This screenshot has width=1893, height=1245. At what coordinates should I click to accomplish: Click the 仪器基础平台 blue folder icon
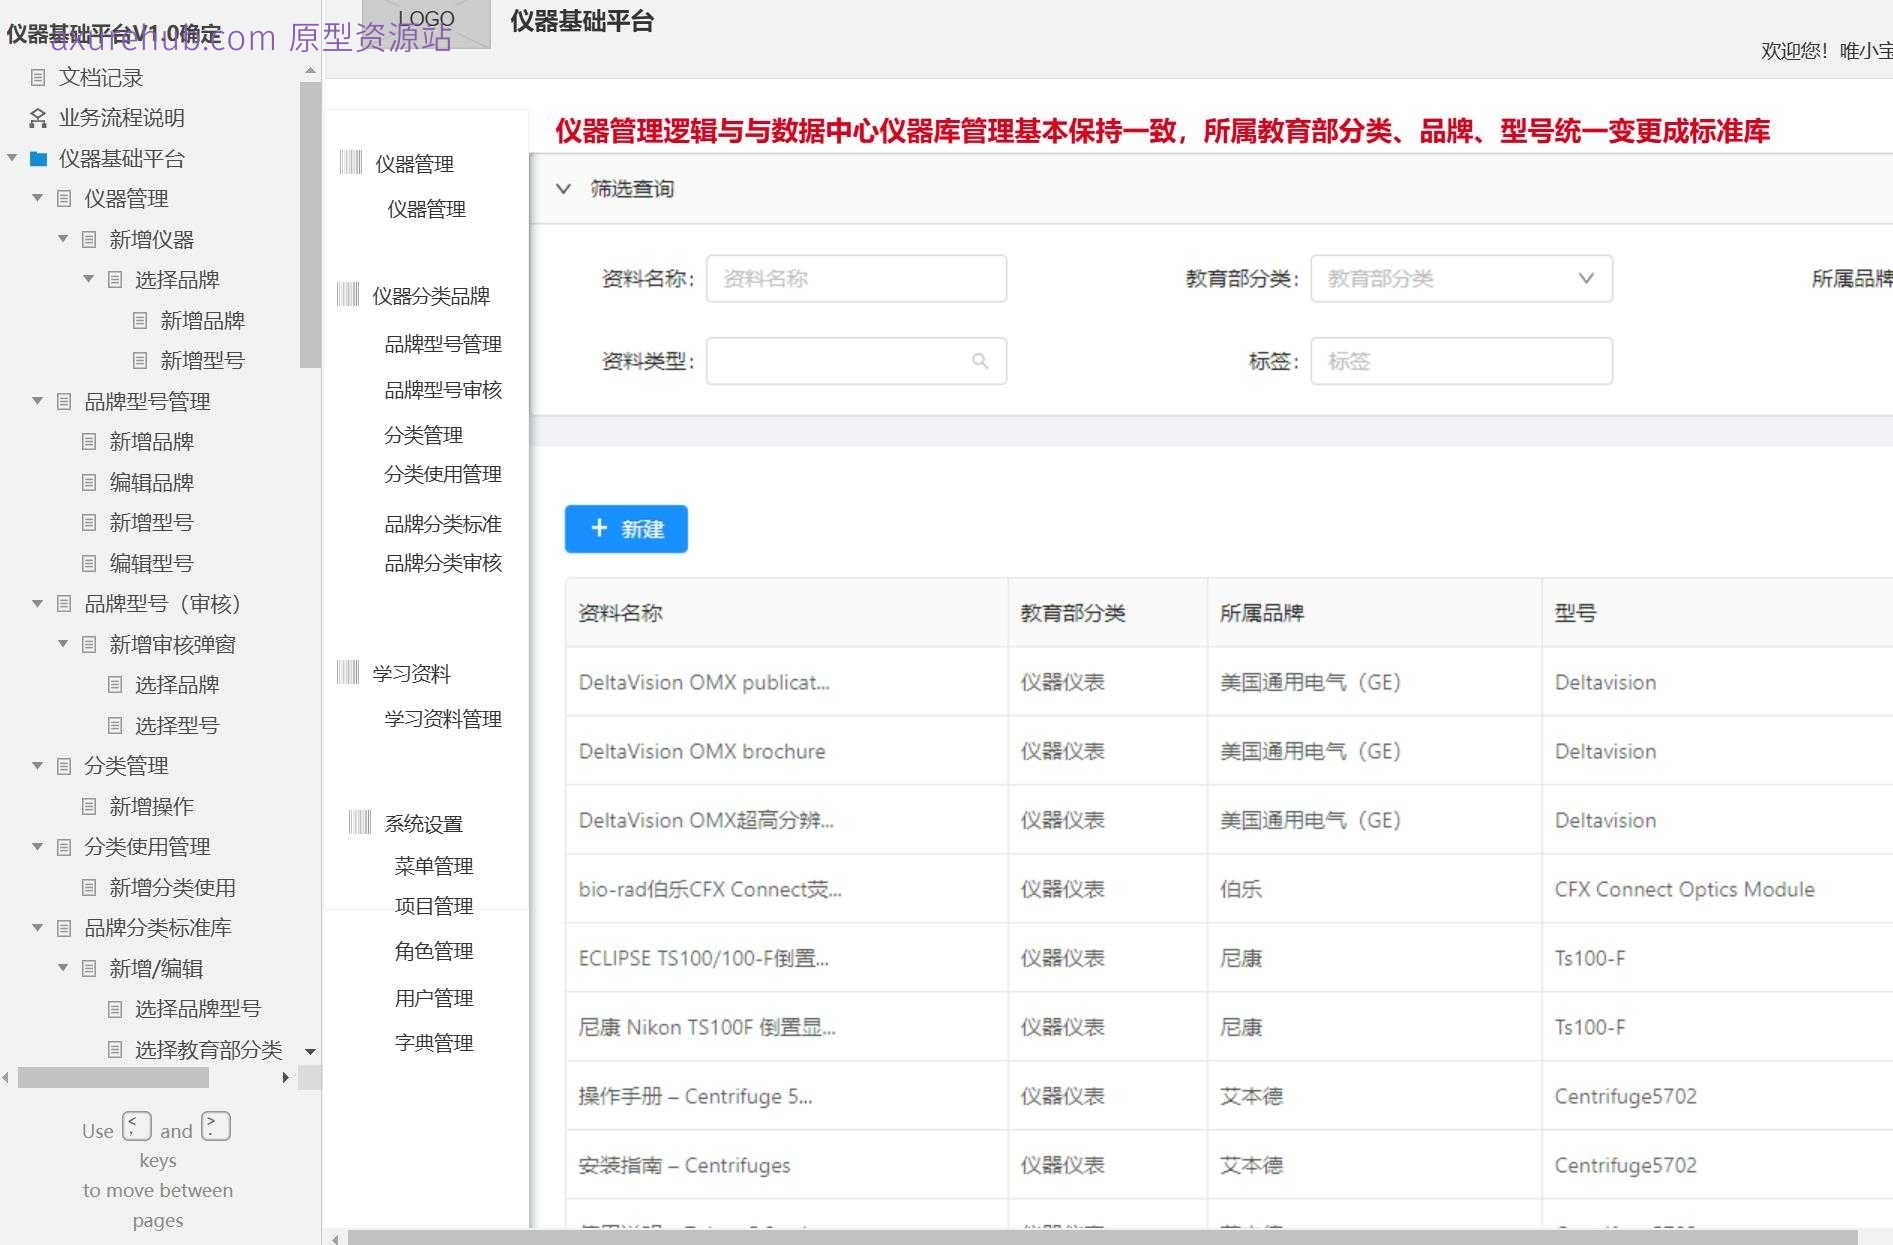coord(37,158)
